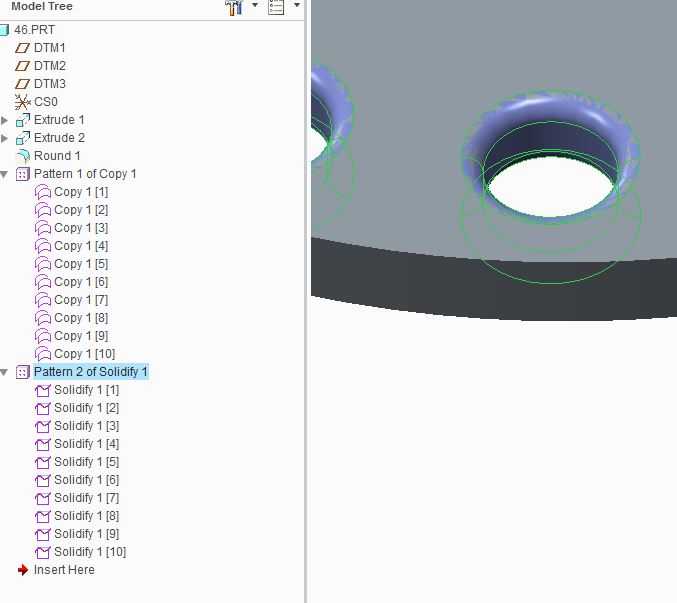This screenshot has height=603, width=677.
Task: Select Solidify 1 [10] label
Action: coord(90,552)
